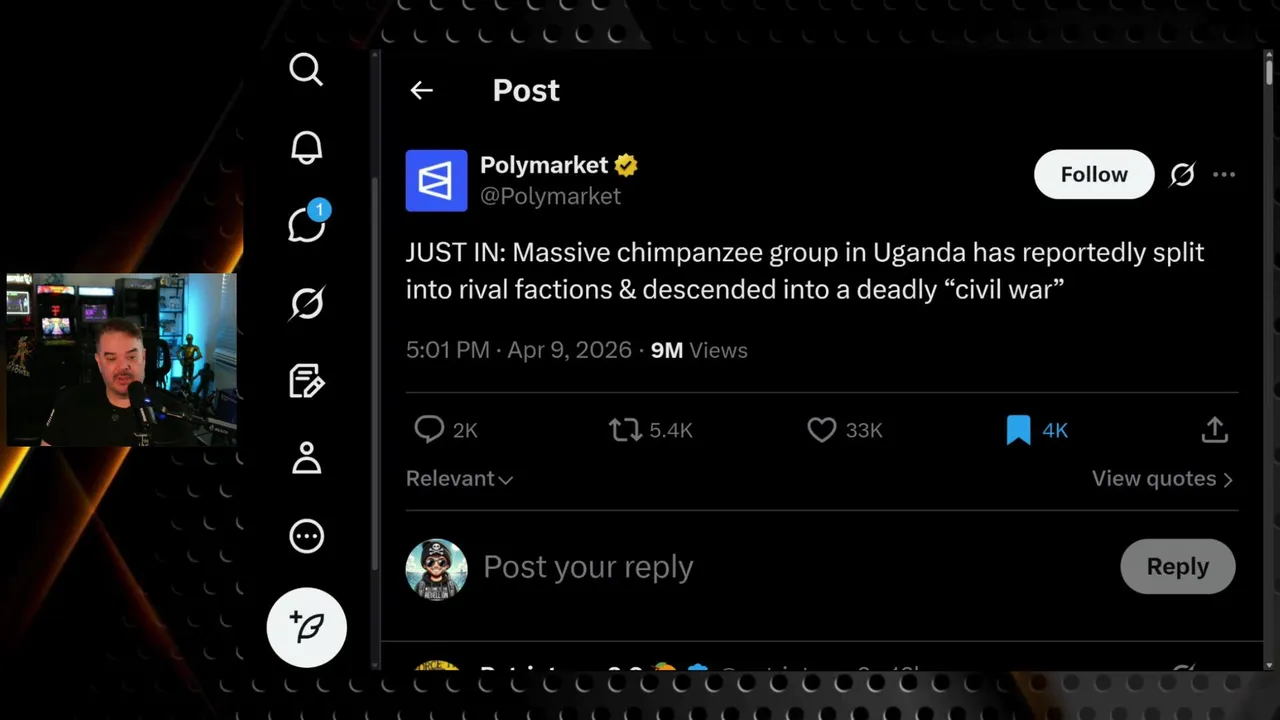Open the profile person icon

click(306, 458)
